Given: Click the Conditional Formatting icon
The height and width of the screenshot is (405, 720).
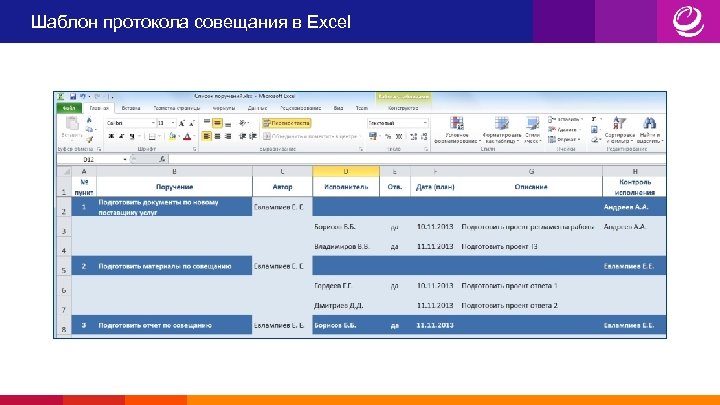Looking at the screenshot, I should click(x=456, y=123).
